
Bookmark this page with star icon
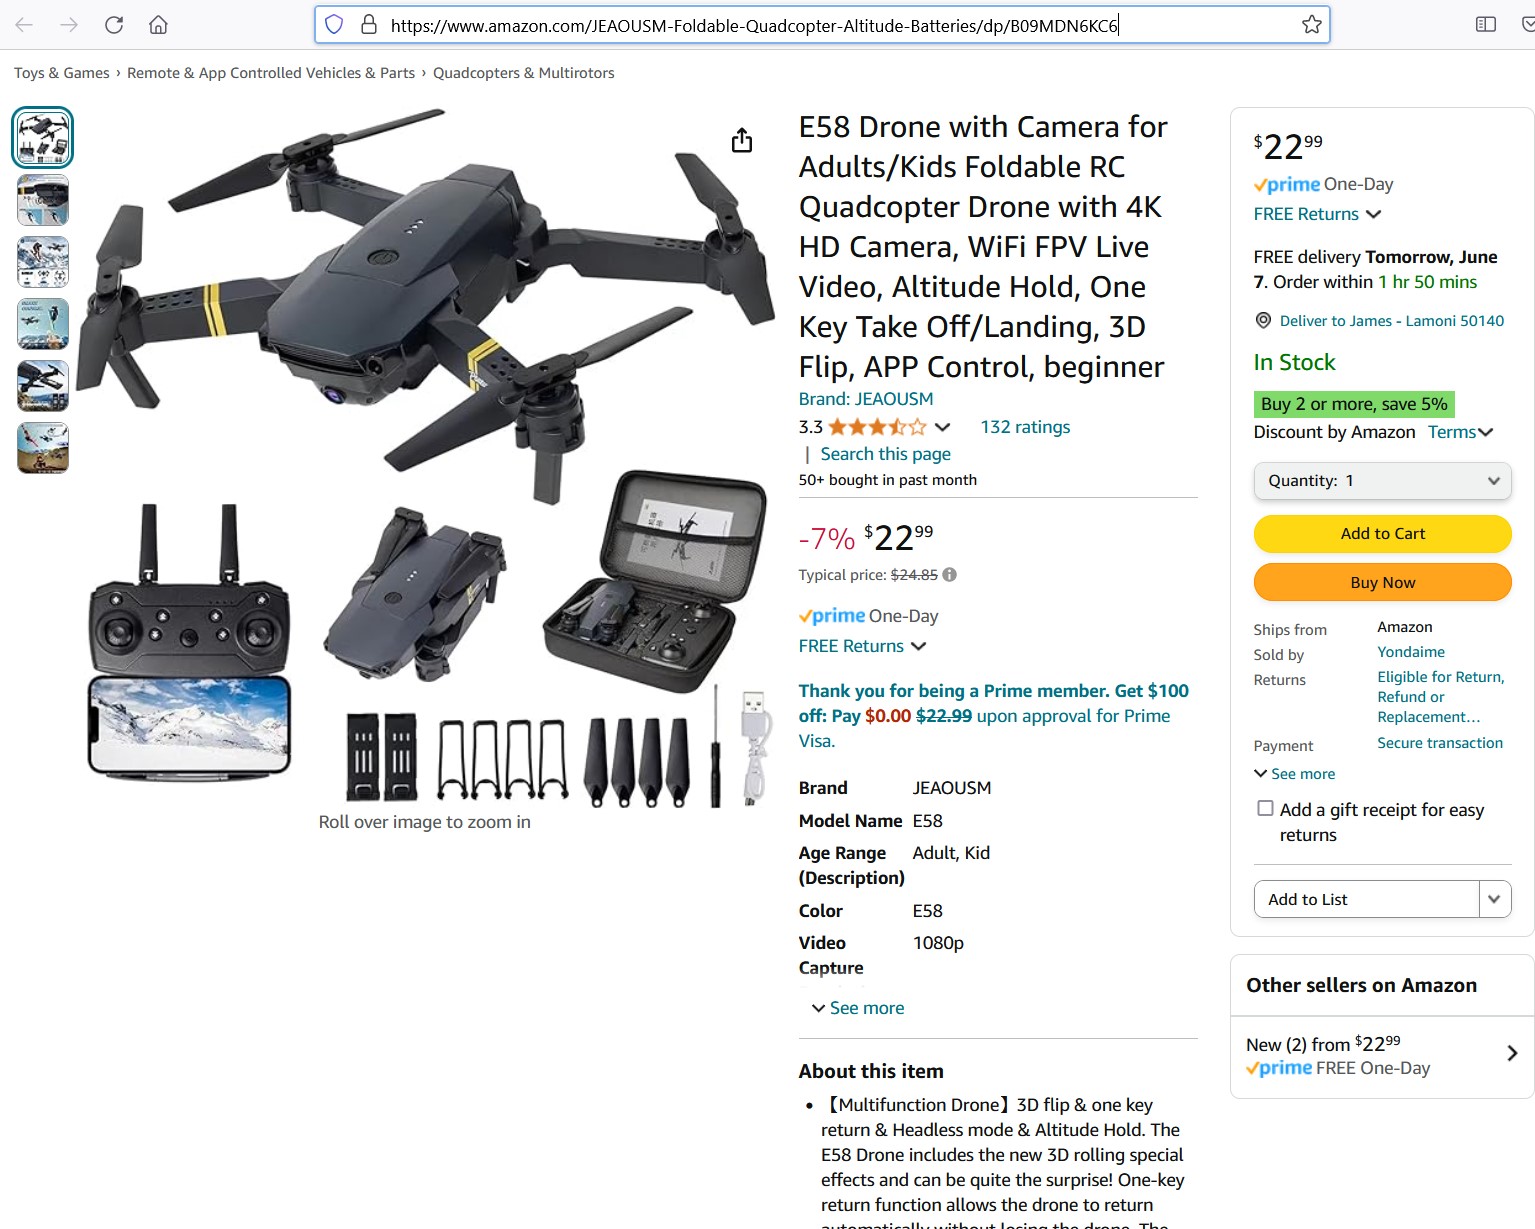[1312, 25]
